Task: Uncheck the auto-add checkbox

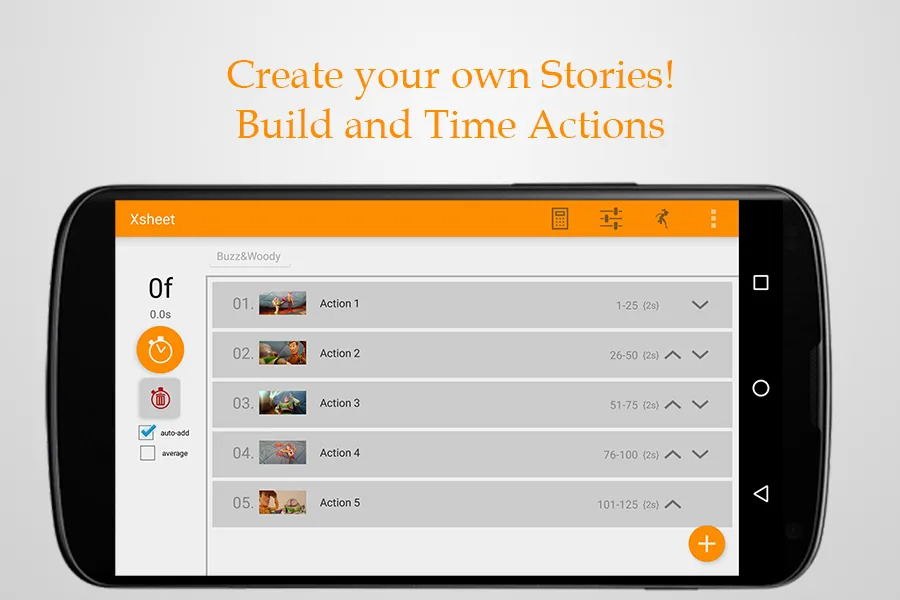Action: [147, 432]
